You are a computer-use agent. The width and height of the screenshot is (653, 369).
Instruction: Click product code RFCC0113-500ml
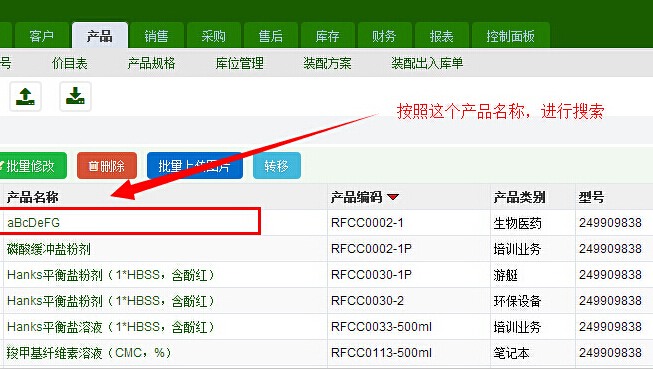(381, 353)
